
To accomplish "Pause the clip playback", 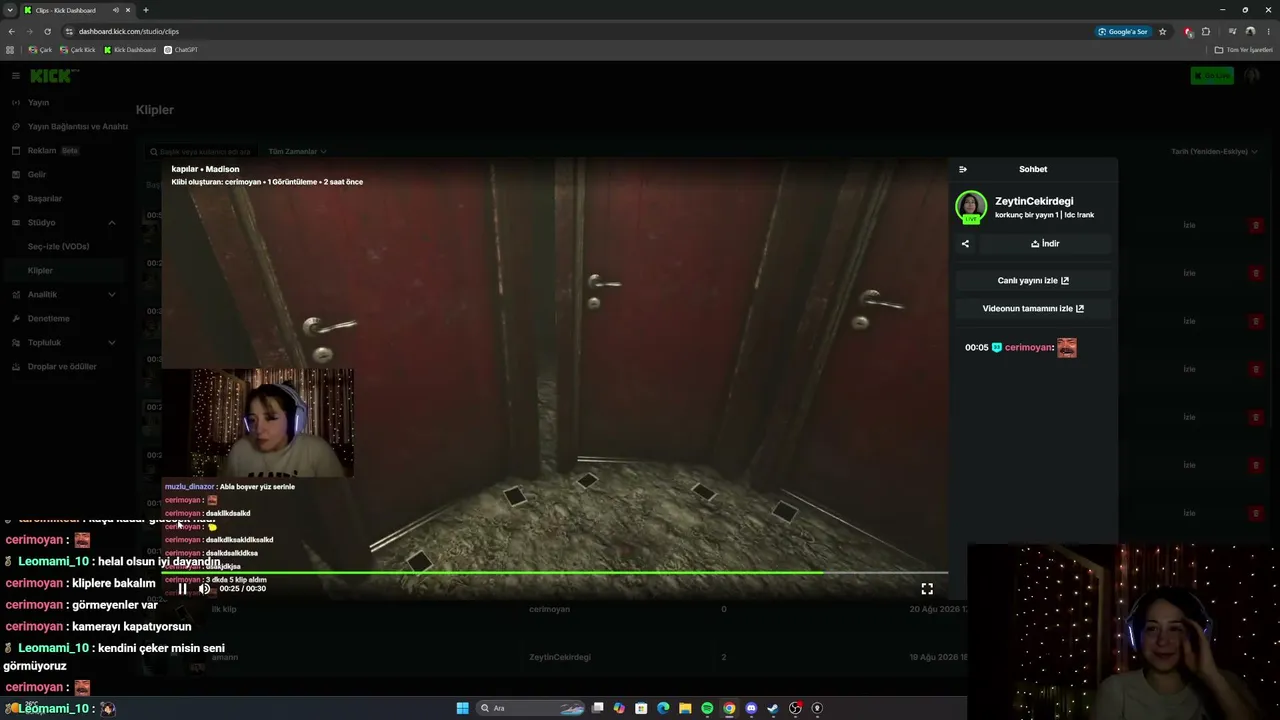I will pos(183,589).
